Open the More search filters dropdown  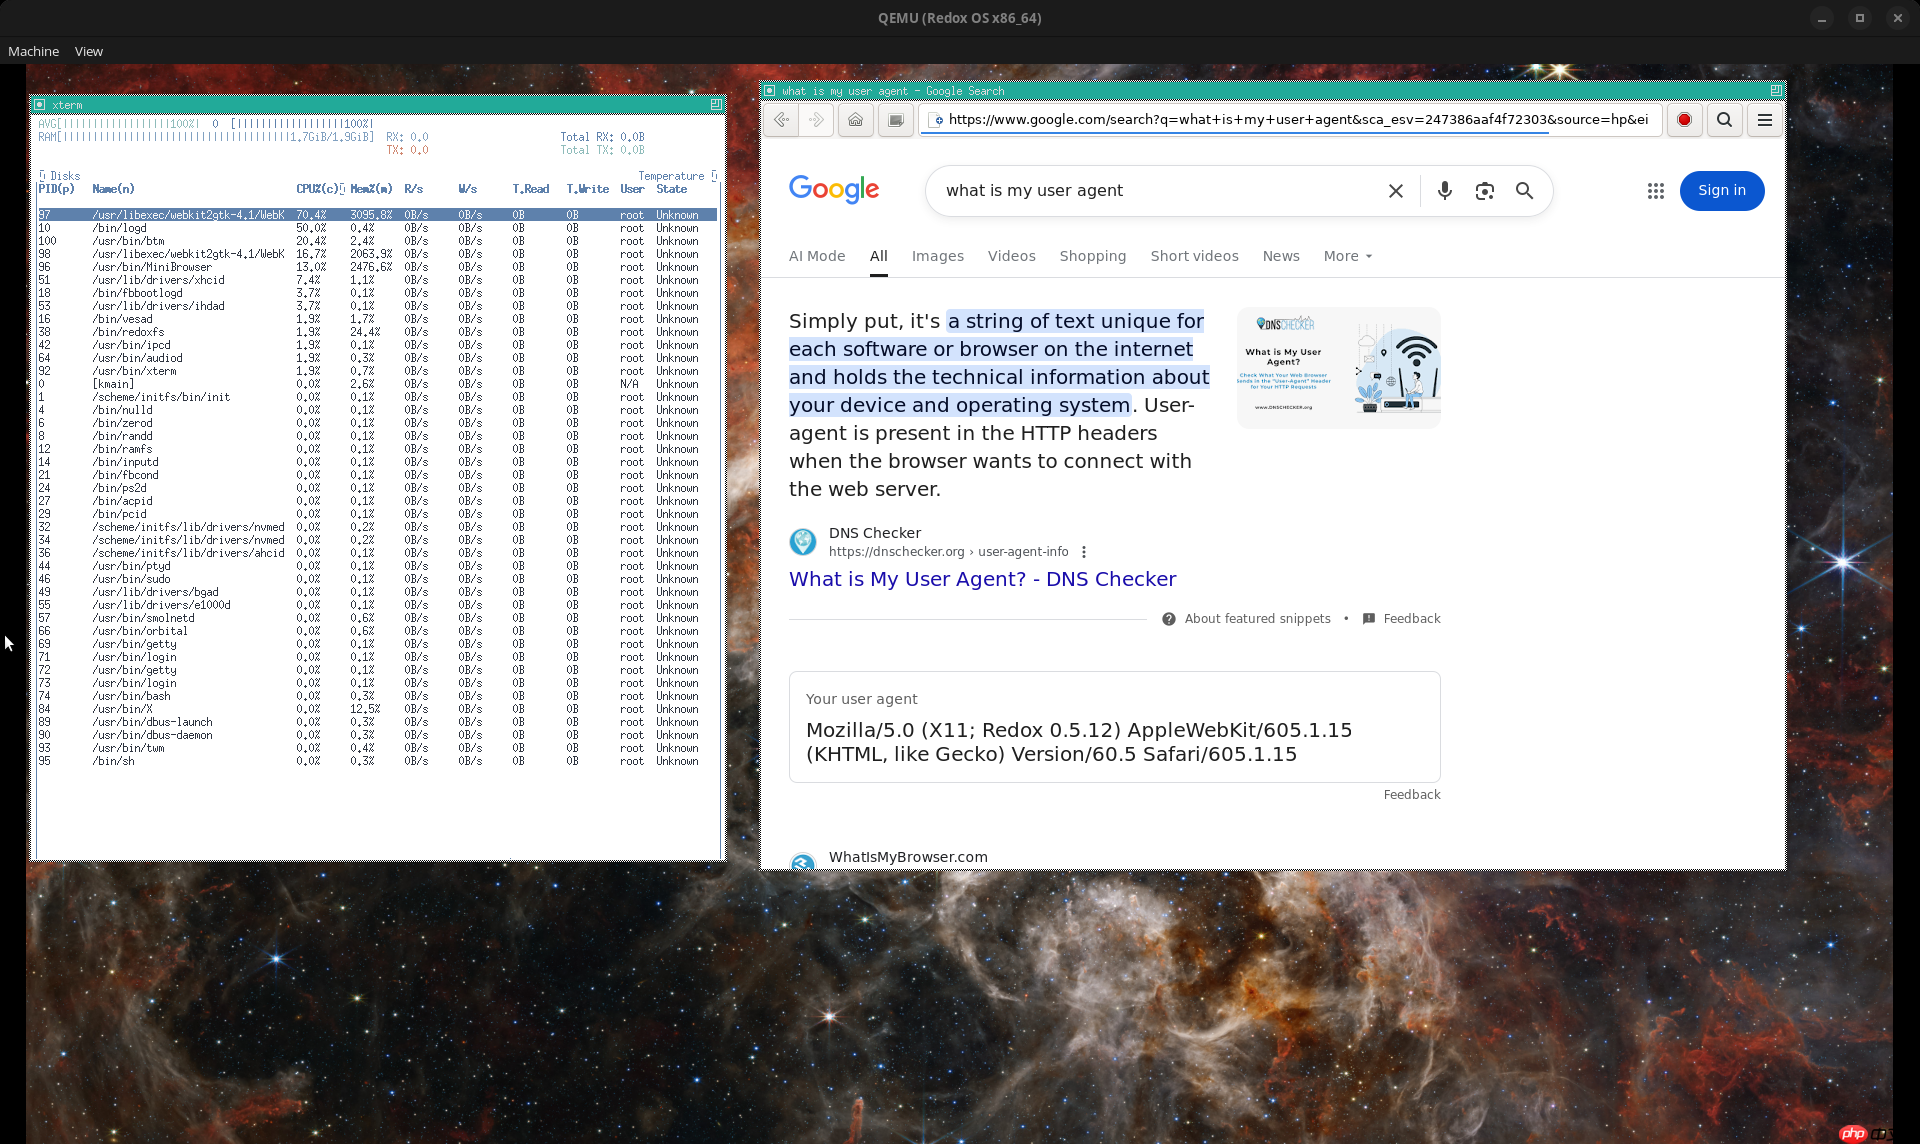click(x=1346, y=256)
